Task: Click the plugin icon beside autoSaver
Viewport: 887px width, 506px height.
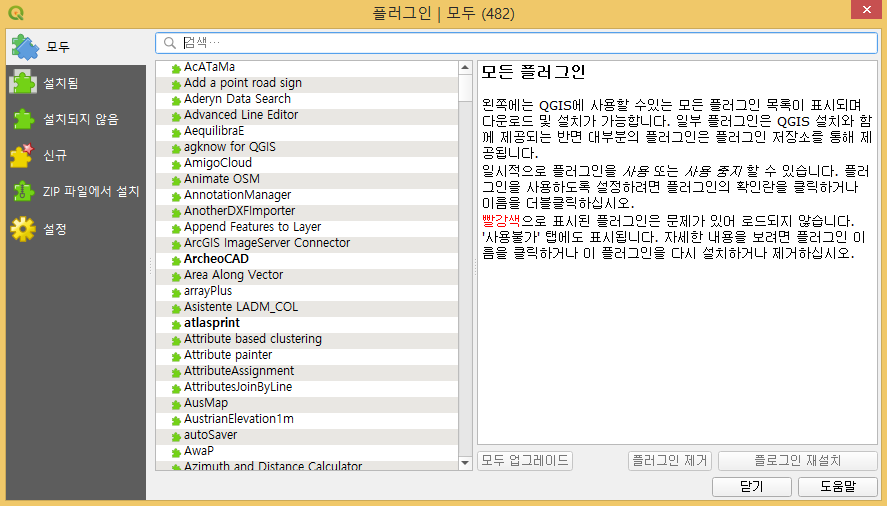Action: 176,437
